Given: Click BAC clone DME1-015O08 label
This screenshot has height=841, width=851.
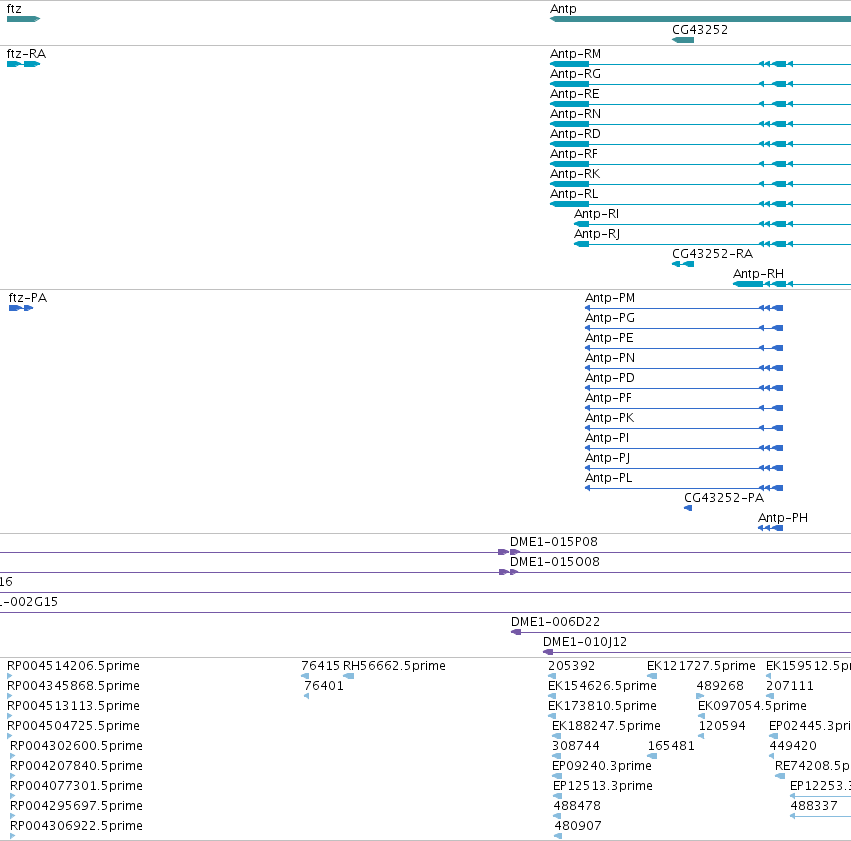Looking at the screenshot, I should click(555, 562).
